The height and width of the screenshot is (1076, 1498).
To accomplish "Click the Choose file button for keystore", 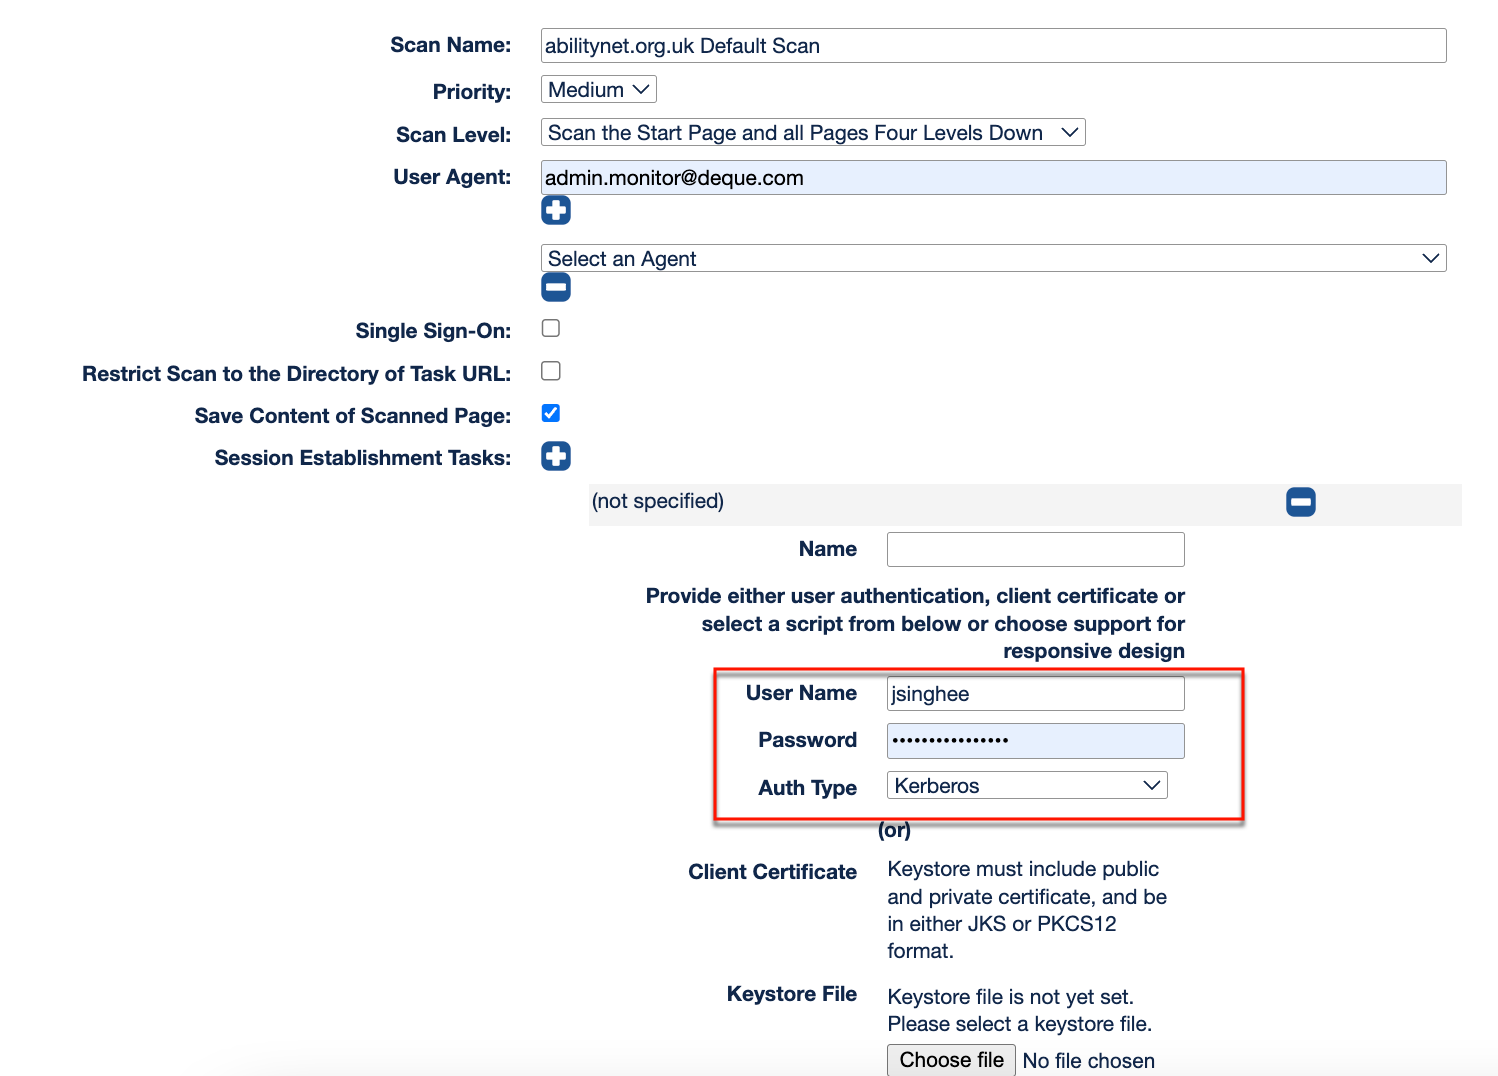I will coord(951,1060).
